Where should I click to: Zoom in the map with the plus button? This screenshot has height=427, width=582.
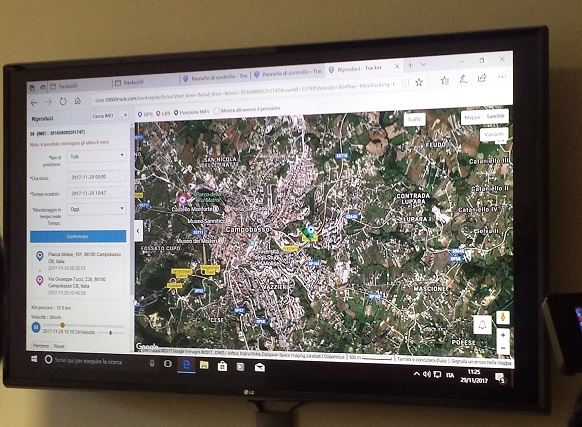(x=503, y=335)
